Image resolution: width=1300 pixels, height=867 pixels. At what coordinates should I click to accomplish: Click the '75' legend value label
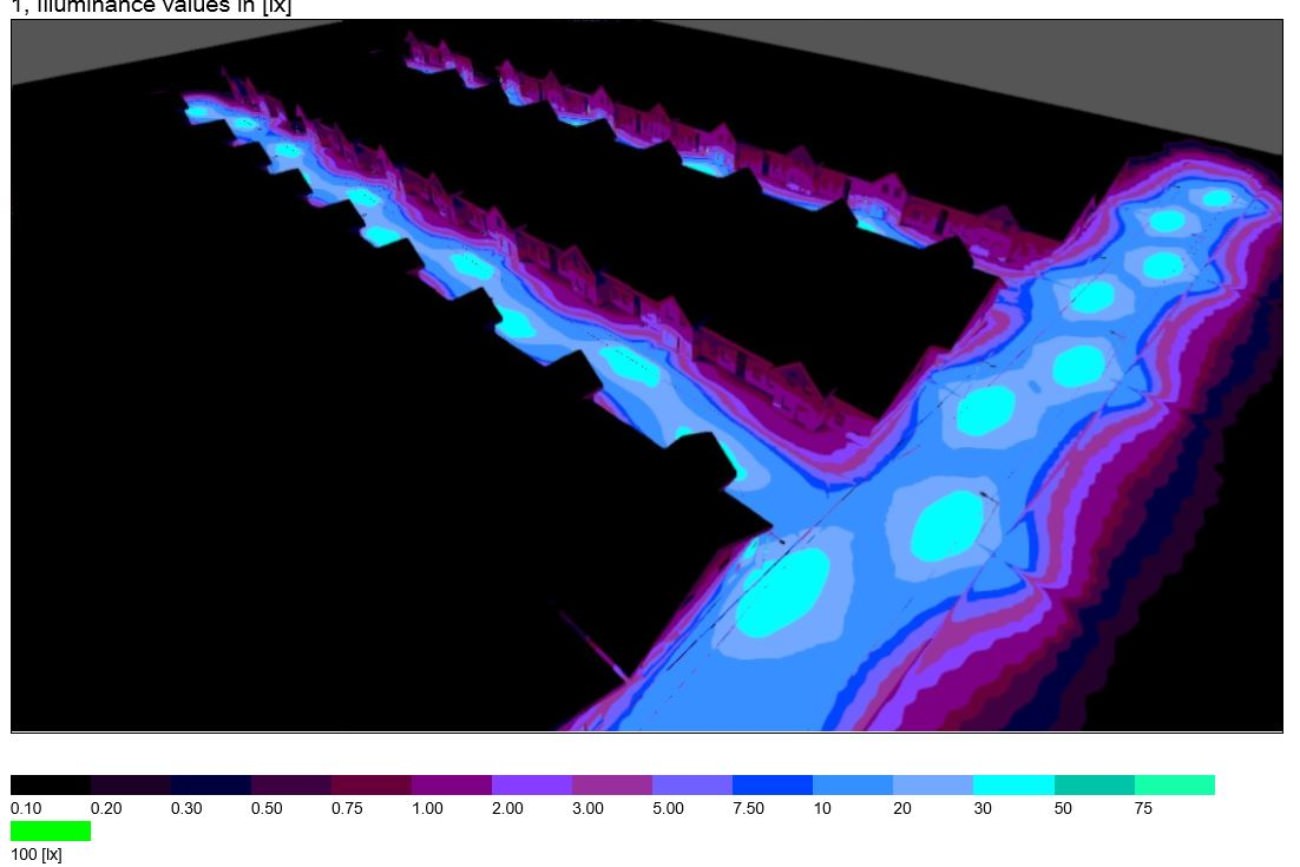(x=1144, y=810)
